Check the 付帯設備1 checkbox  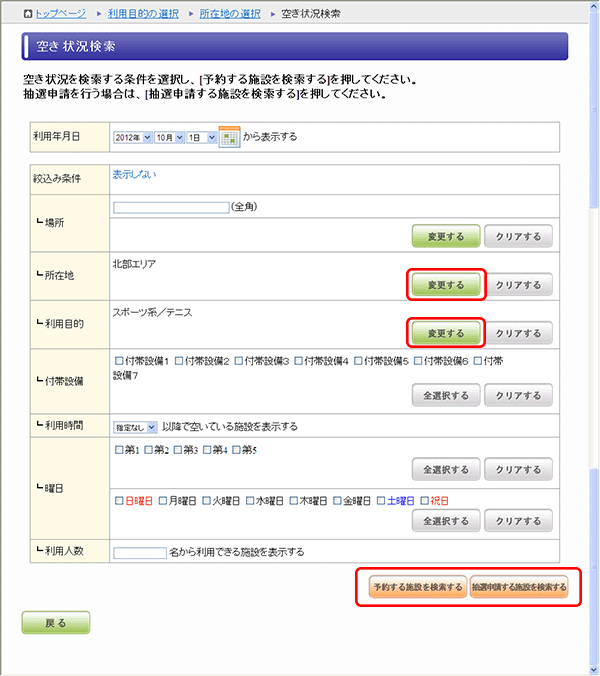[x=119, y=360]
